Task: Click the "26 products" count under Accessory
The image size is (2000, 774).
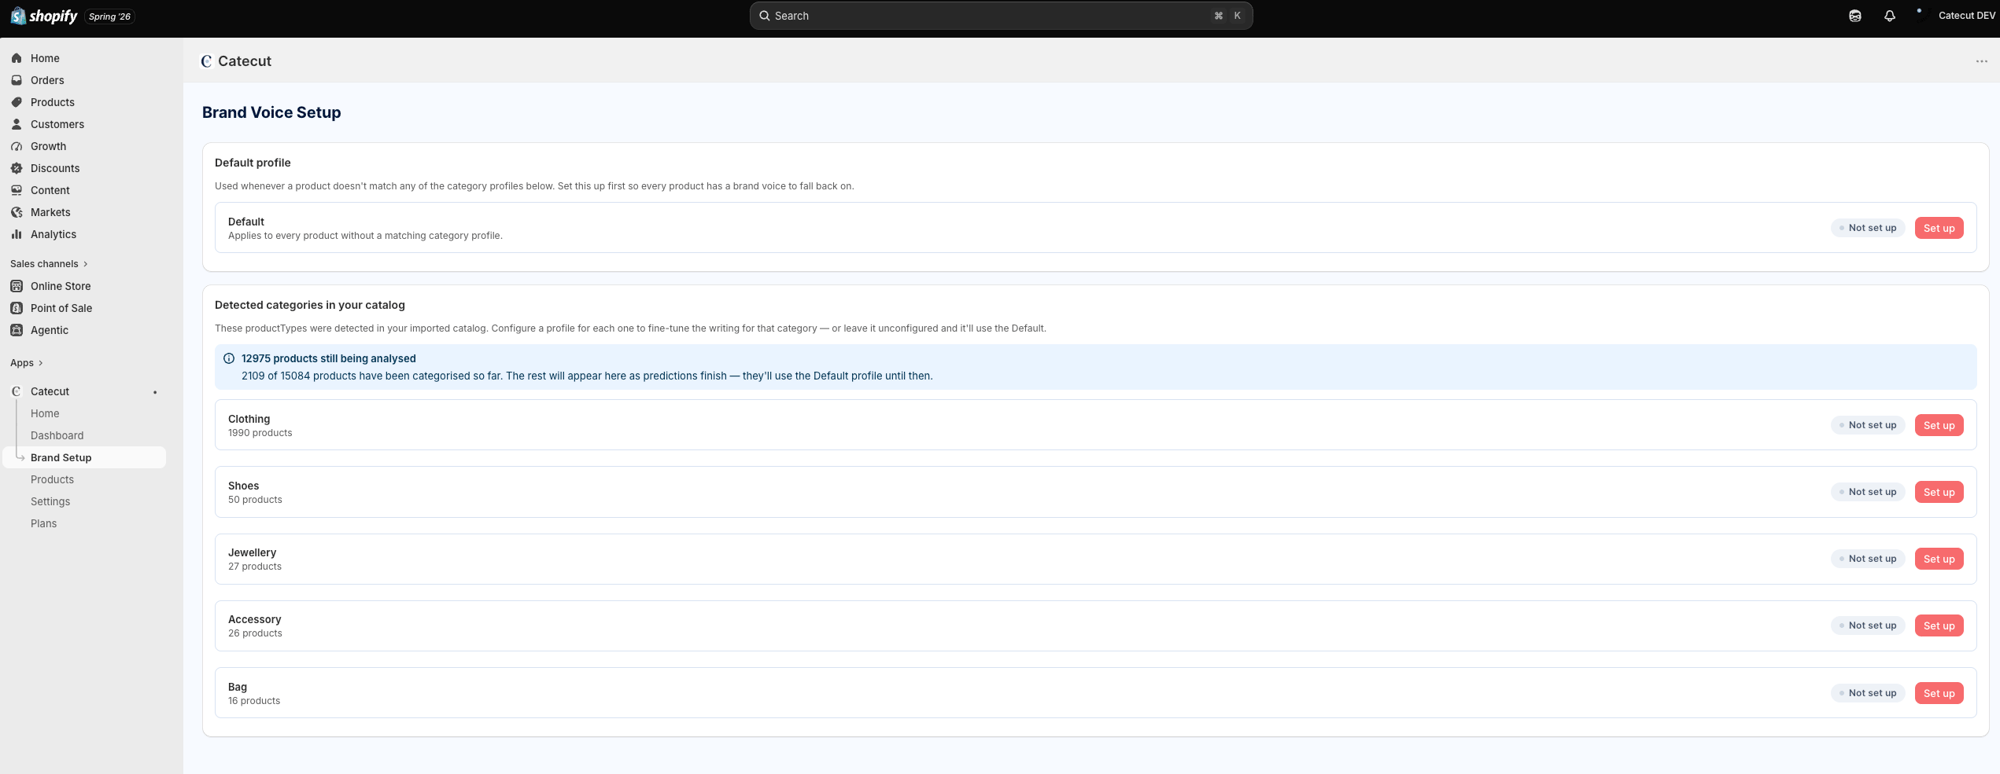Action: point(255,634)
